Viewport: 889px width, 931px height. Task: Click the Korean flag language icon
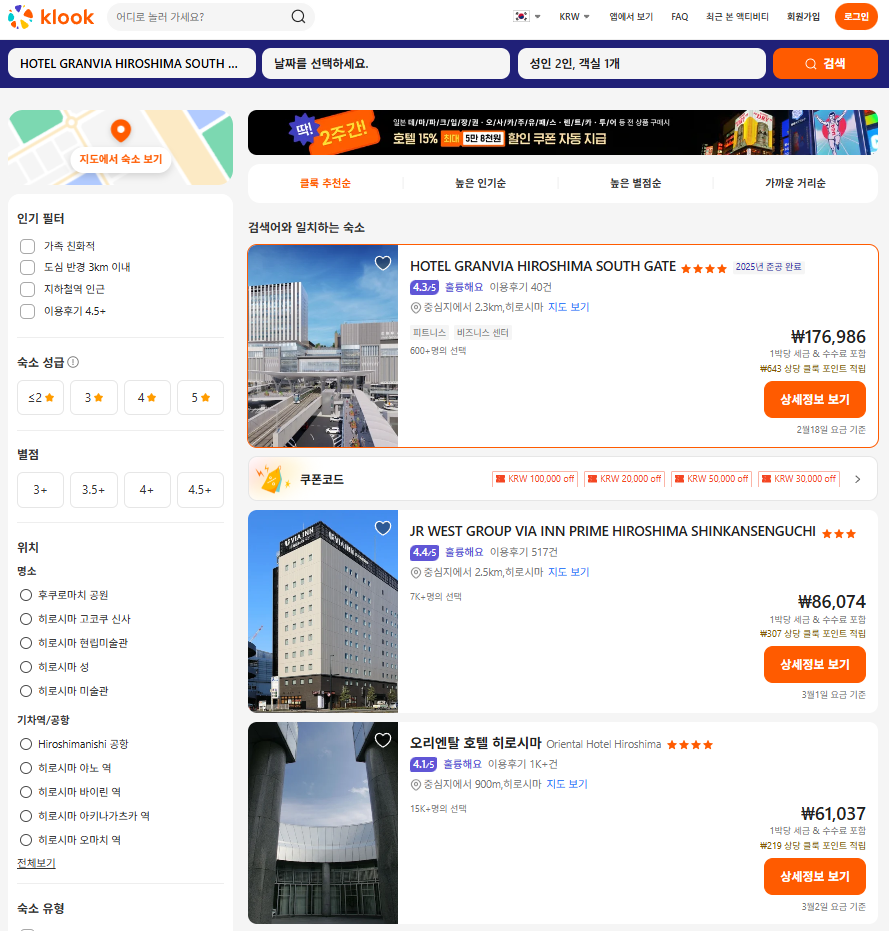(521, 17)
